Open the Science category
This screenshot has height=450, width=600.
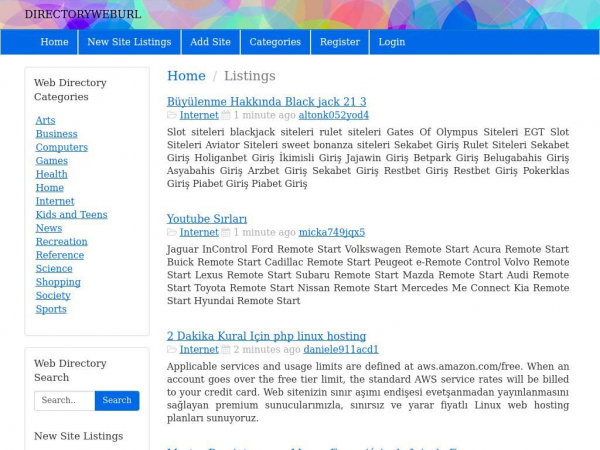pyautogui.click(x=54, y=269)
